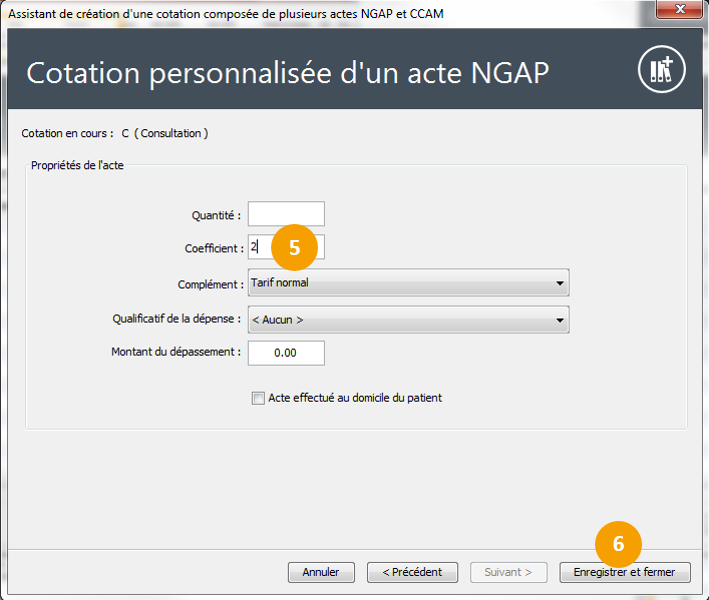Screen dimensions: 709x600
Task: Enable "Acte effectué au domicile du patient" checkbox
Action: (x=258, y=398)
